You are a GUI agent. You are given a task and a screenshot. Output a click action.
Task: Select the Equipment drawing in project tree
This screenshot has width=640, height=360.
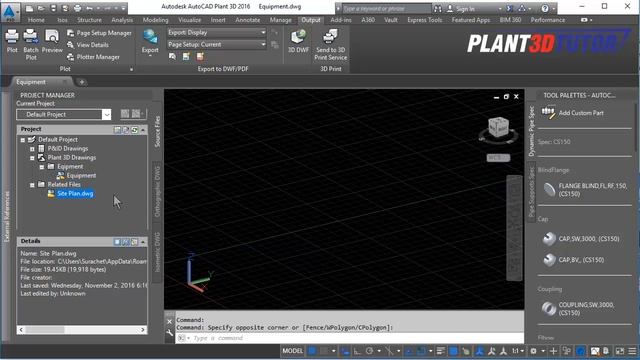77,176
